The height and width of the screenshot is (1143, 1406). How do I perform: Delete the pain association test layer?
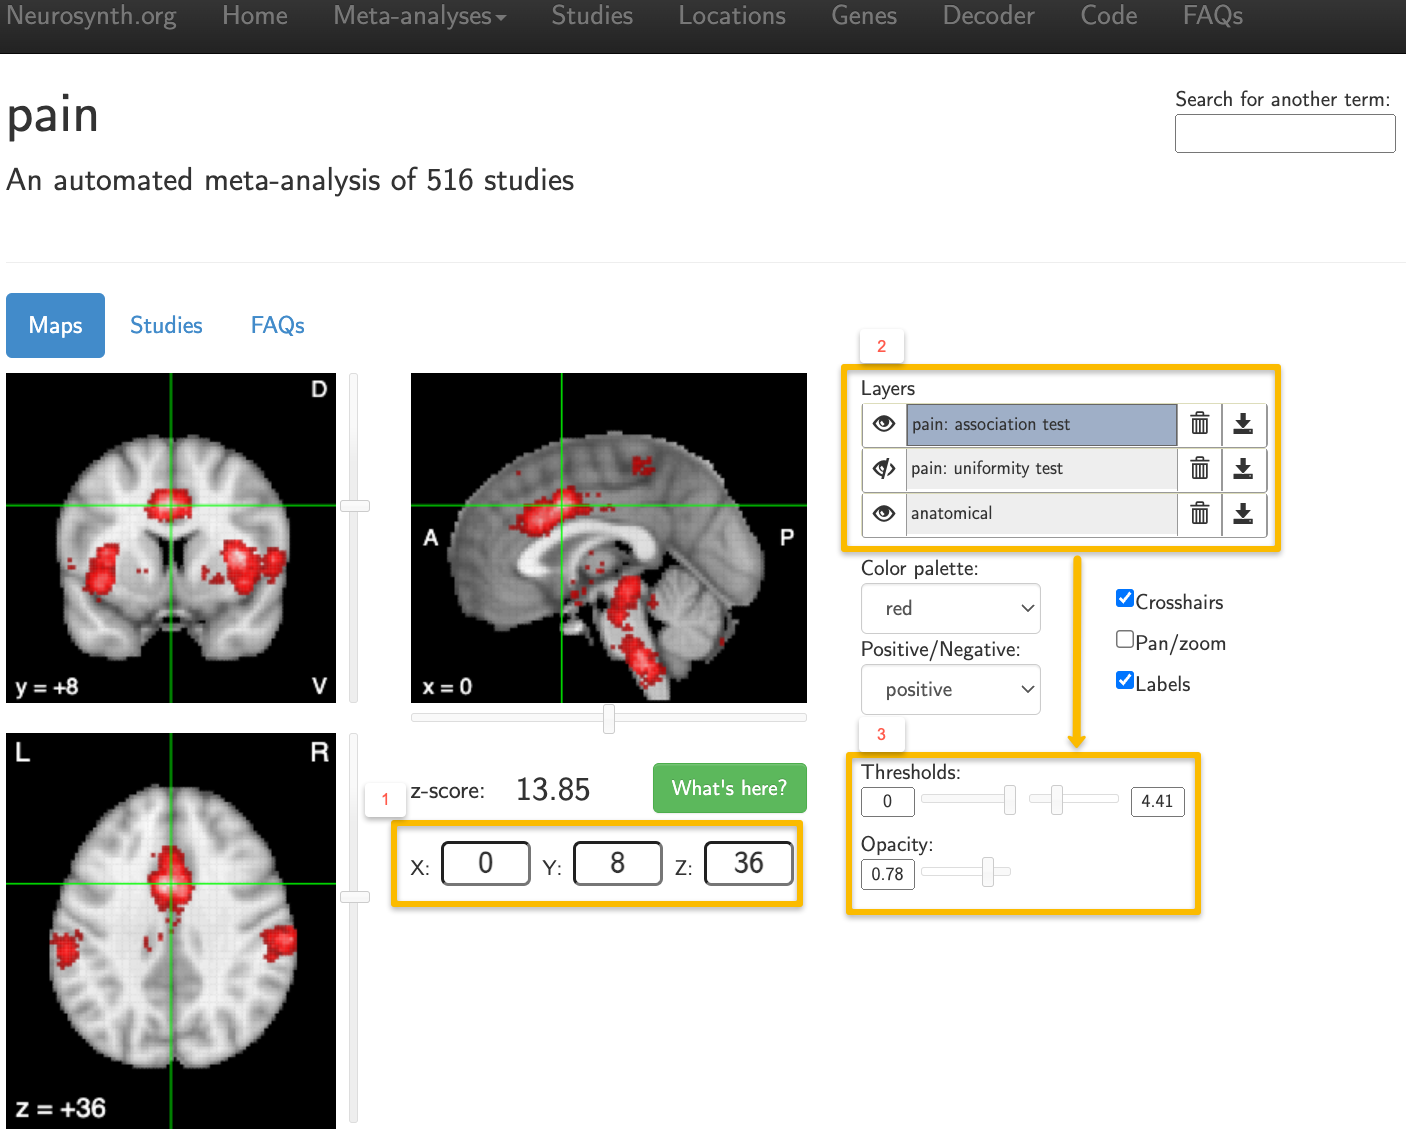(1200, 424)
